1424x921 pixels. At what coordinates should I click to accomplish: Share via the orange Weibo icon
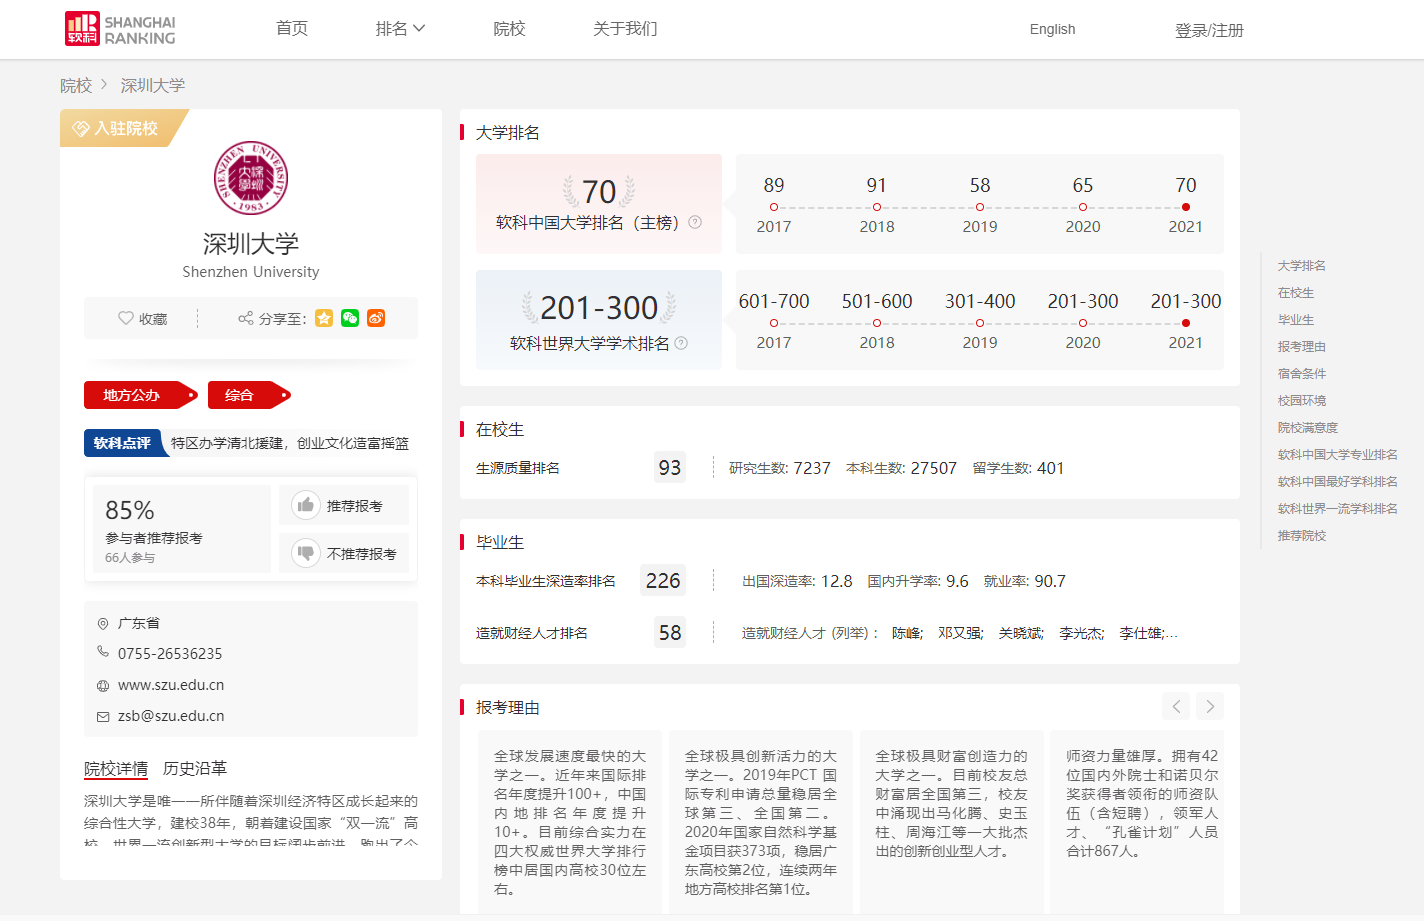pos(376,318)
